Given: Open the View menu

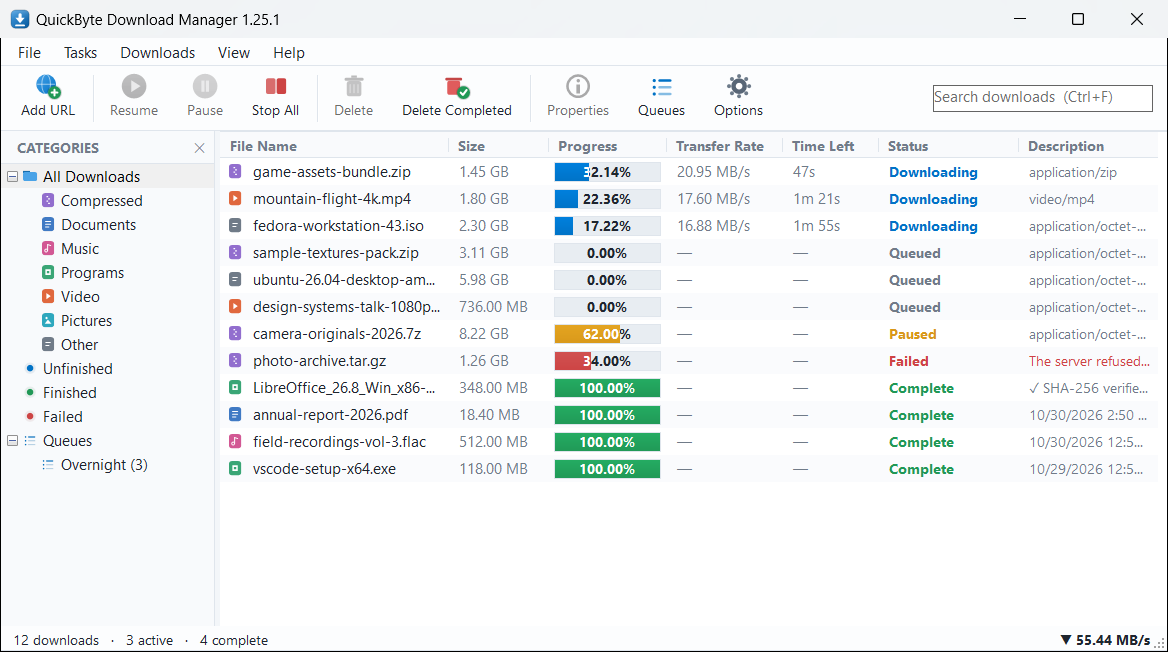Looking at the screenshot, I should click(234, 53).
